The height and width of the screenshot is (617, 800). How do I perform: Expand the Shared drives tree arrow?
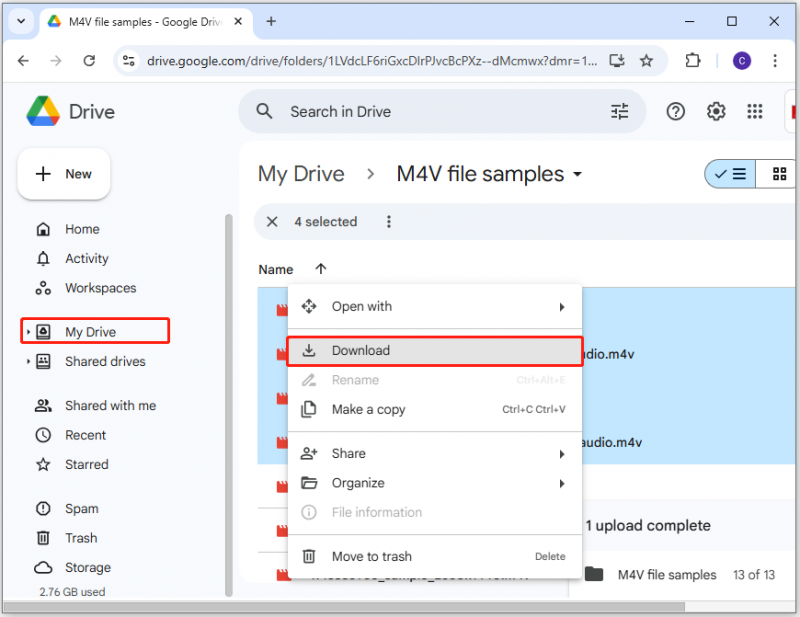(29, 361)
